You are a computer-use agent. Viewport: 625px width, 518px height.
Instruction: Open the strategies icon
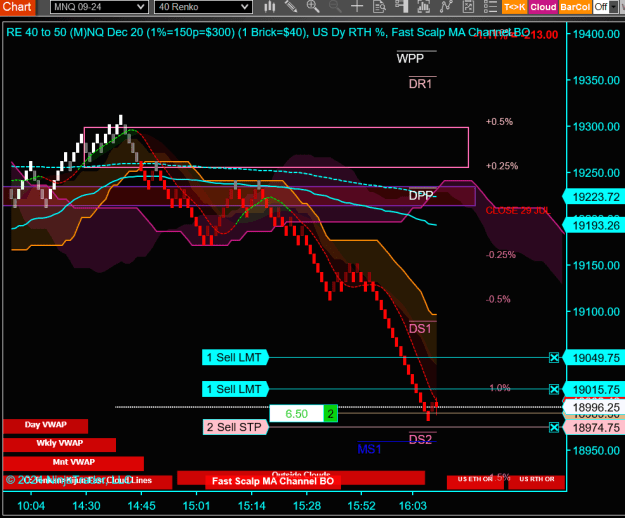point(446,6)
